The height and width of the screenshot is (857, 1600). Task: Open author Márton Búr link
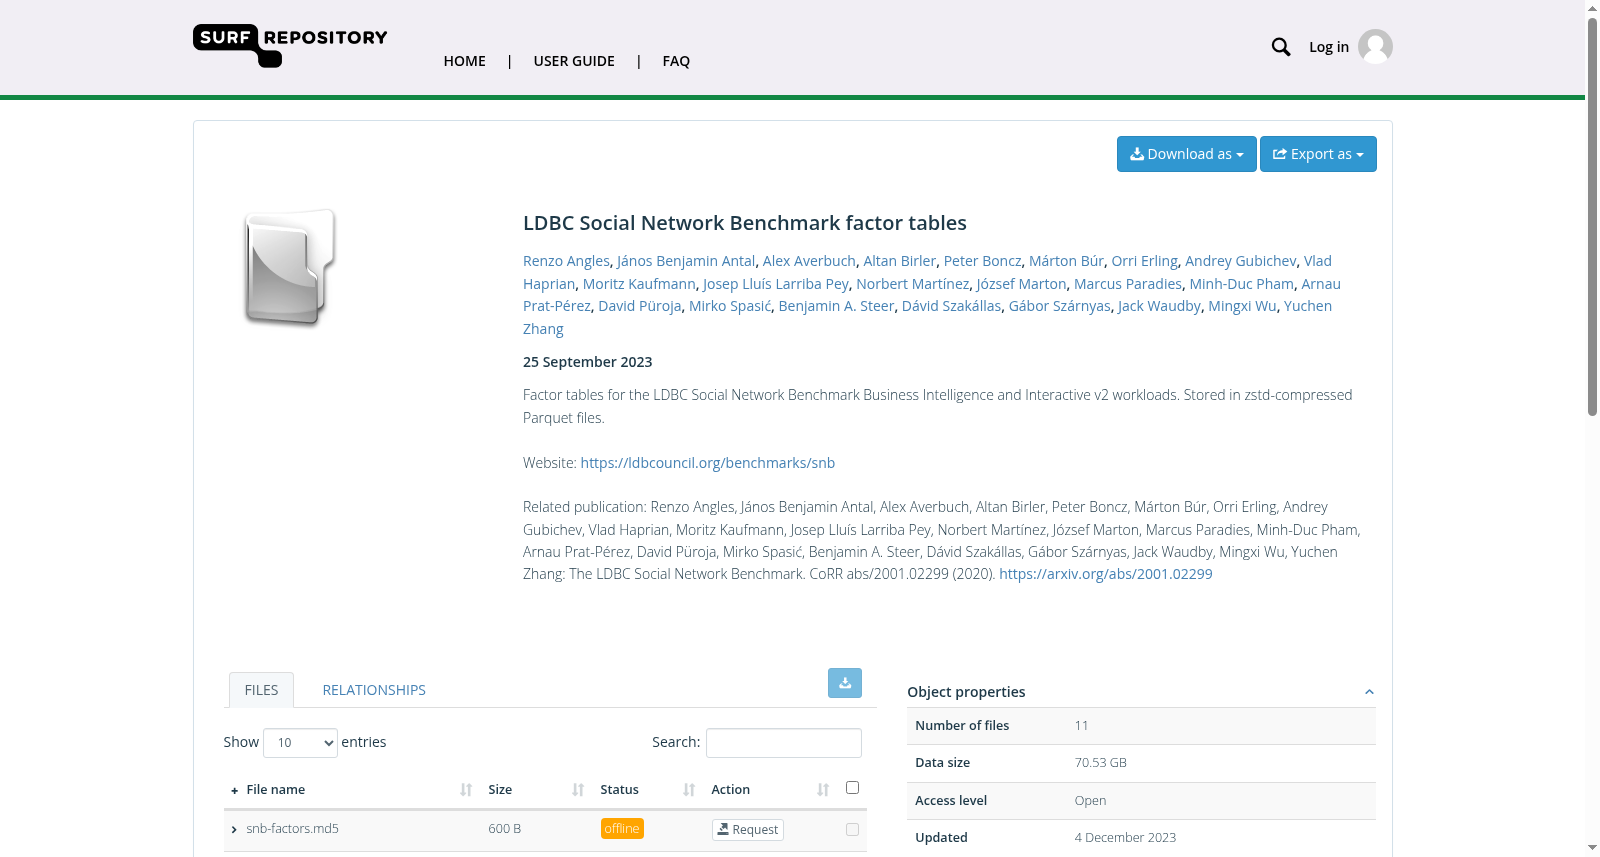(x=1066, y=261)
